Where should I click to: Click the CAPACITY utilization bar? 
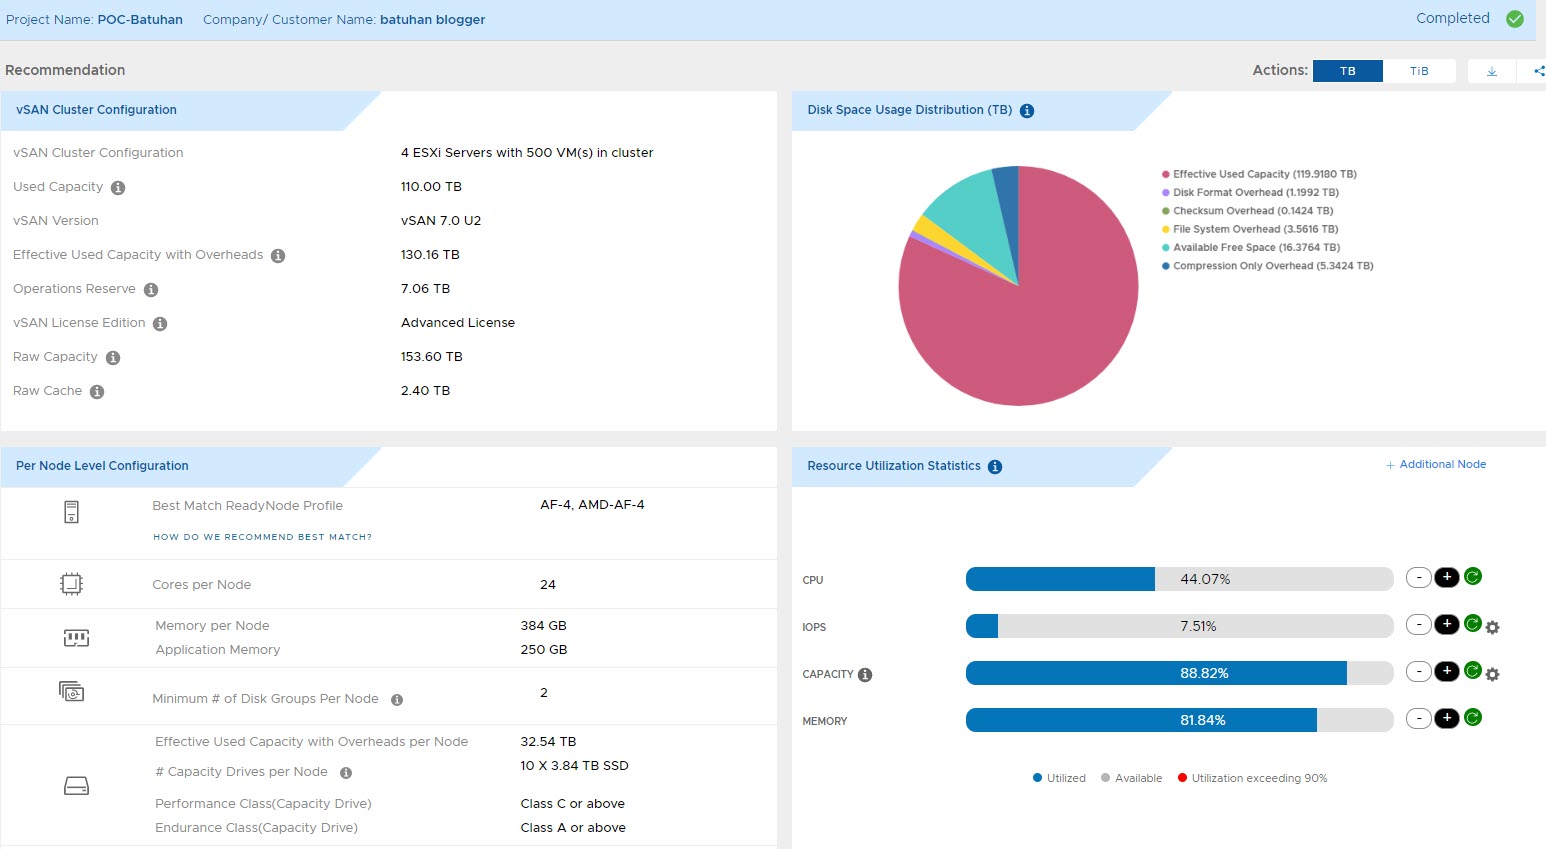pos(1178,673)
